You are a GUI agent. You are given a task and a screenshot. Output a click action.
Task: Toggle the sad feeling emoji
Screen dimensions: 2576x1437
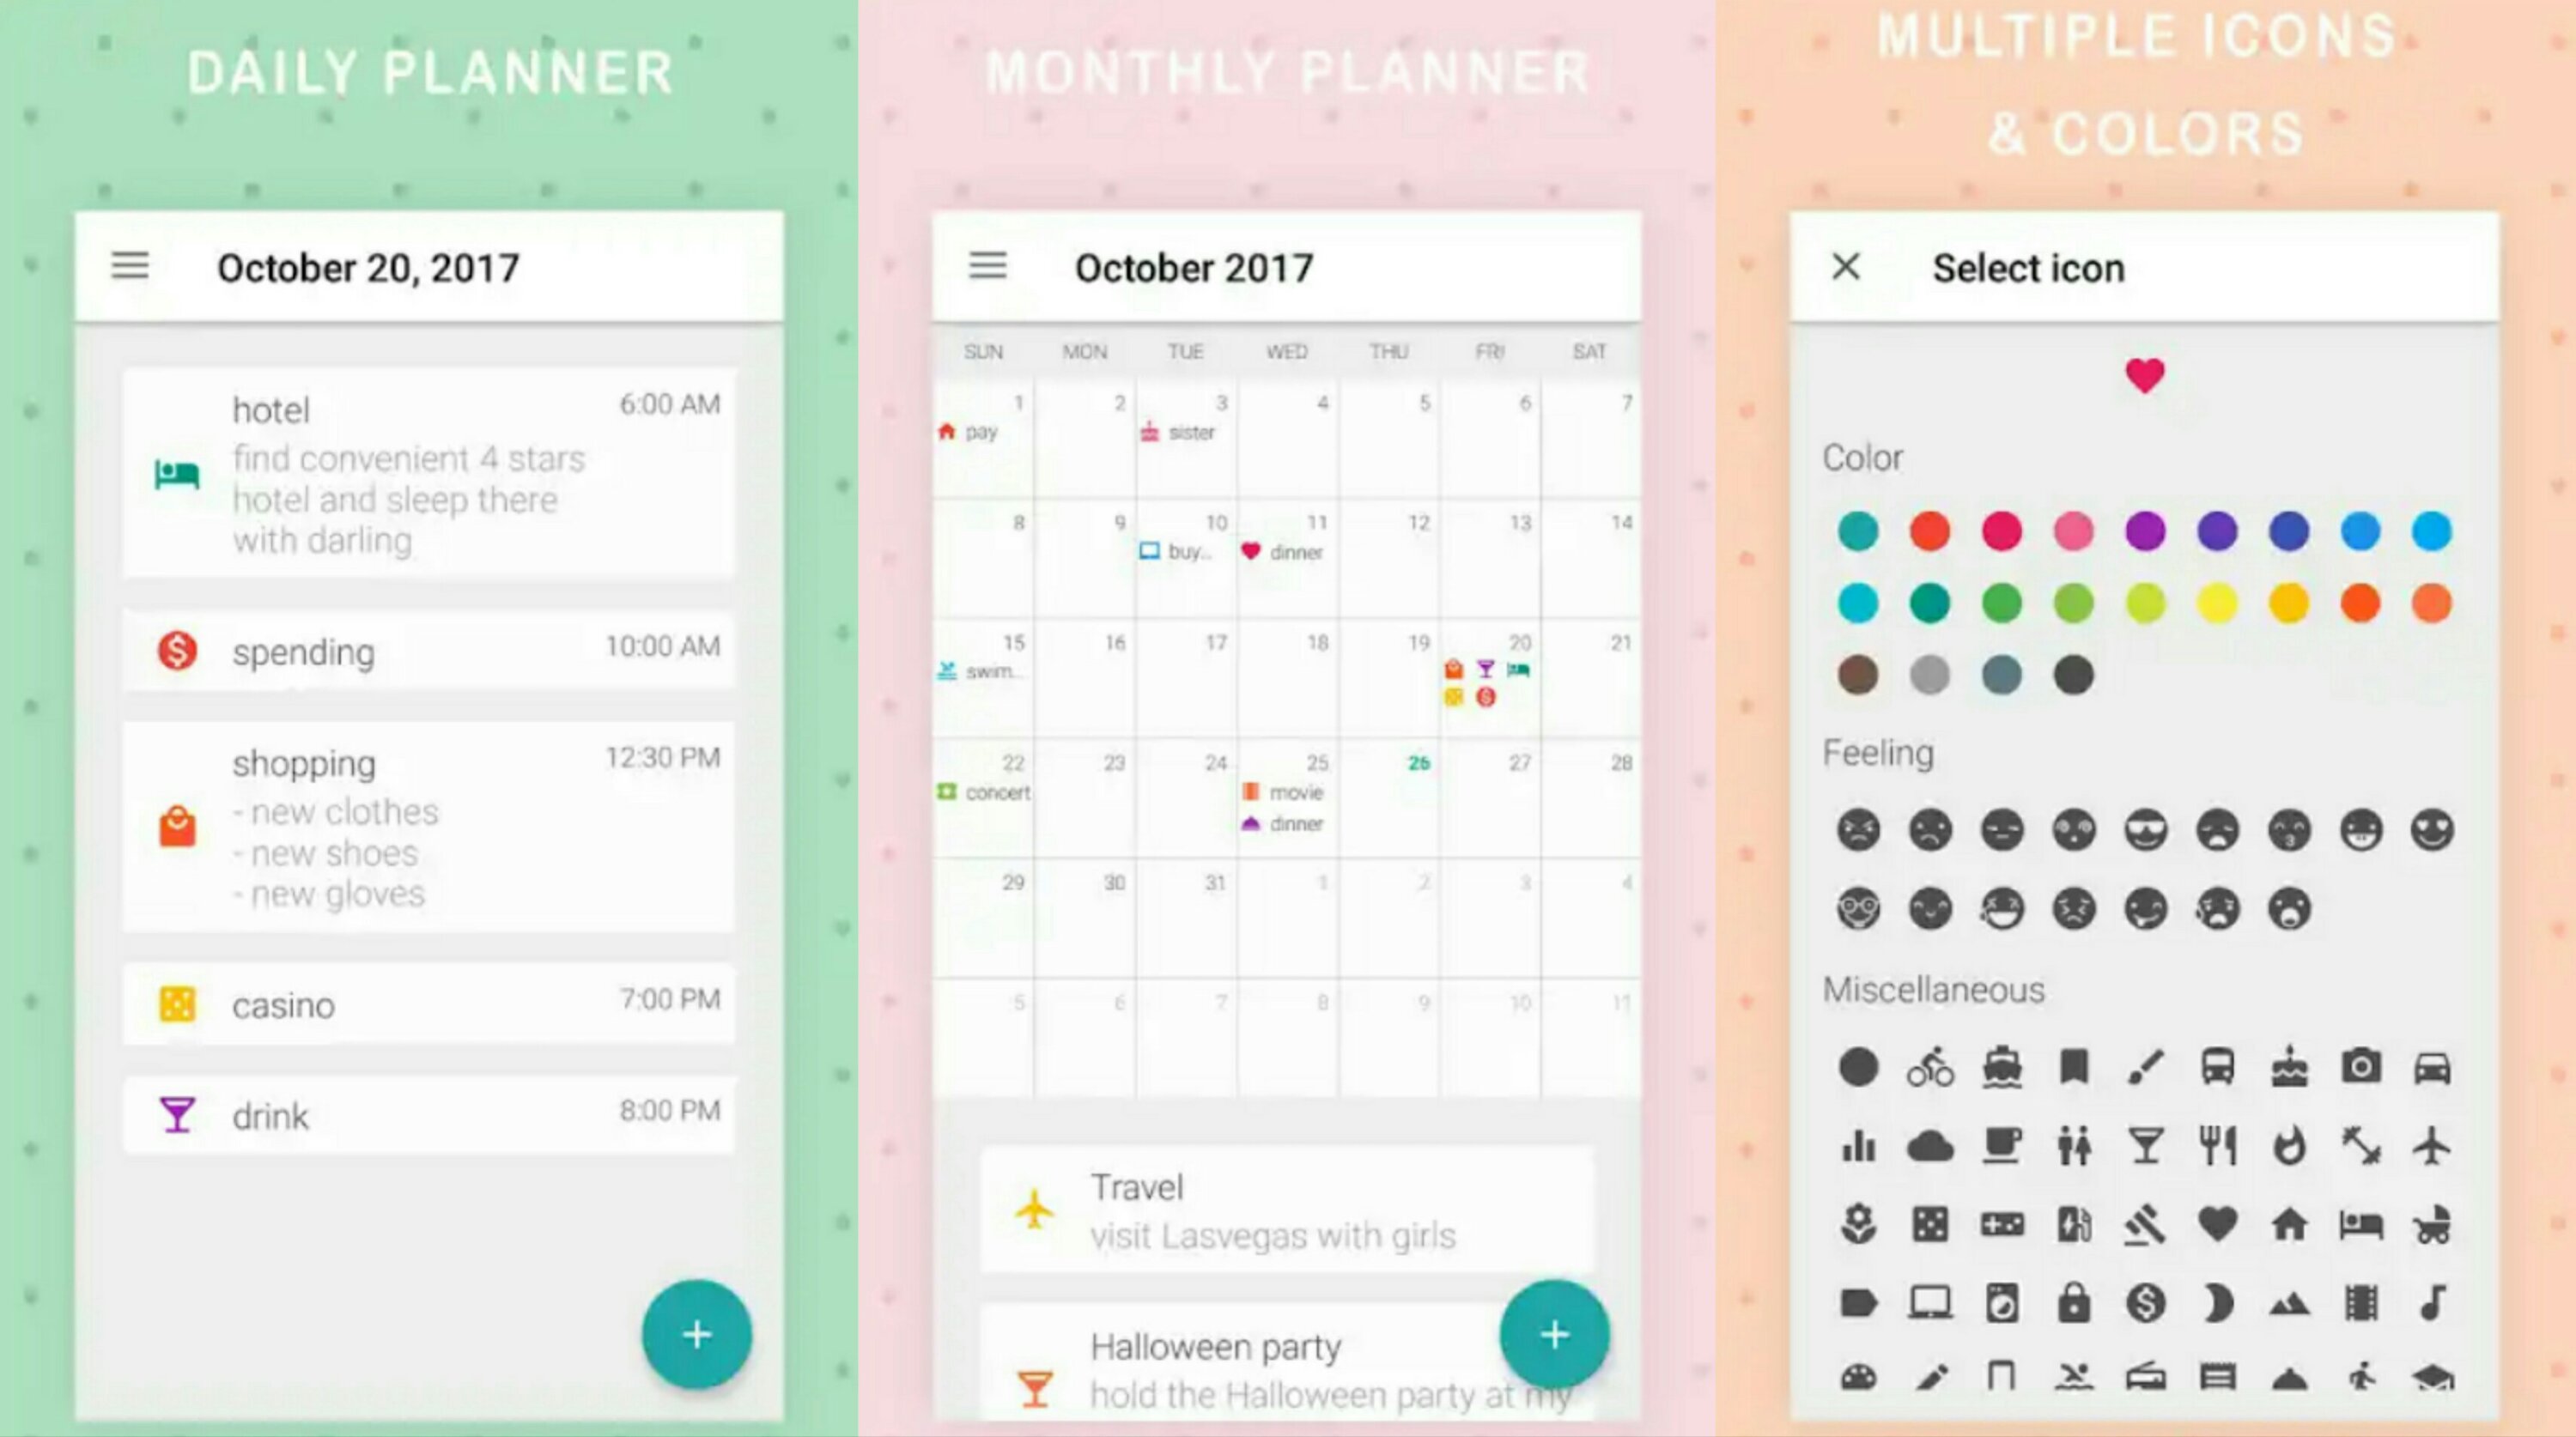(x=1929, y=827)
